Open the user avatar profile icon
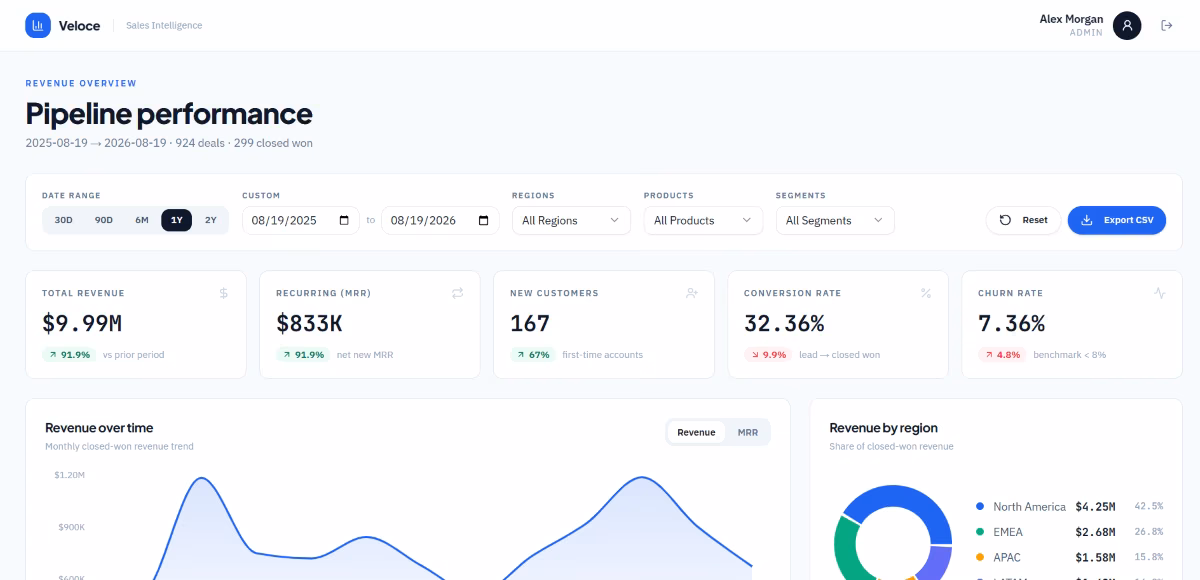 (1127, 26)
